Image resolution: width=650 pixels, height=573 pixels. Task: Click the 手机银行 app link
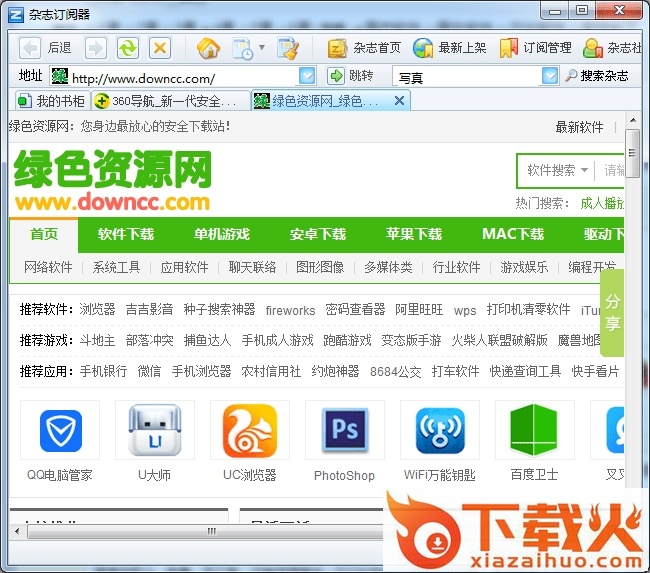(x=103, y=371)
